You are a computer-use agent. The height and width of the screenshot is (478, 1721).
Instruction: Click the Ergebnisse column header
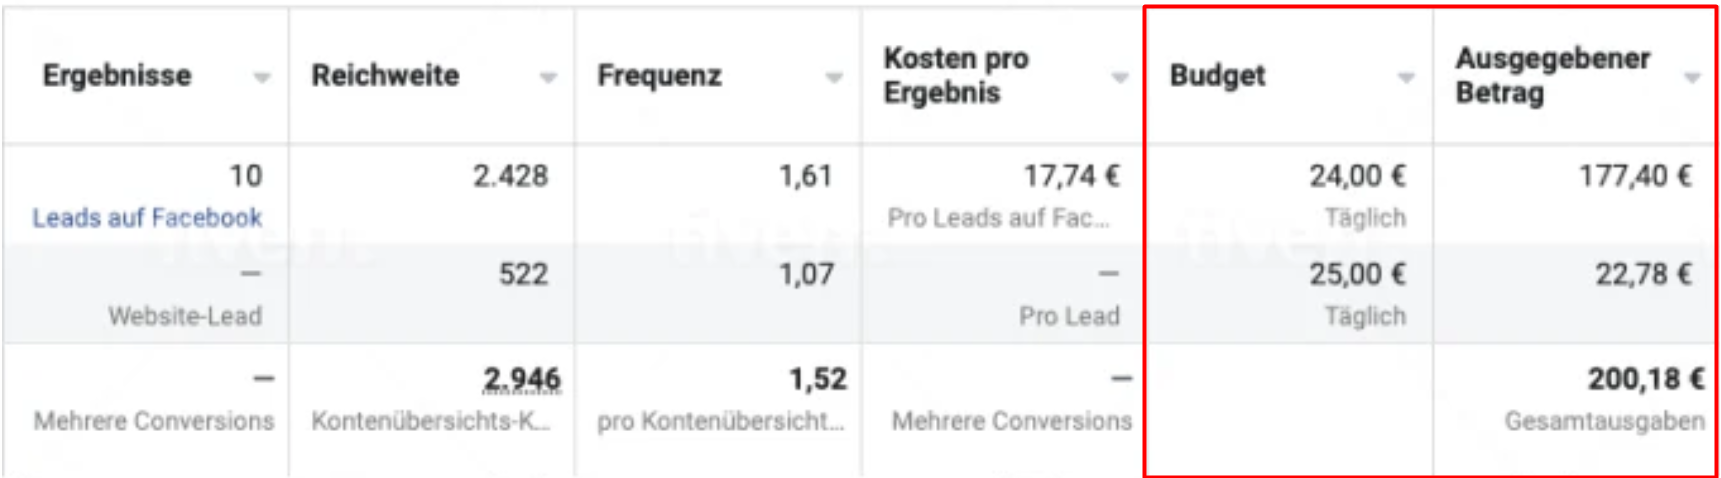[117, 76]
